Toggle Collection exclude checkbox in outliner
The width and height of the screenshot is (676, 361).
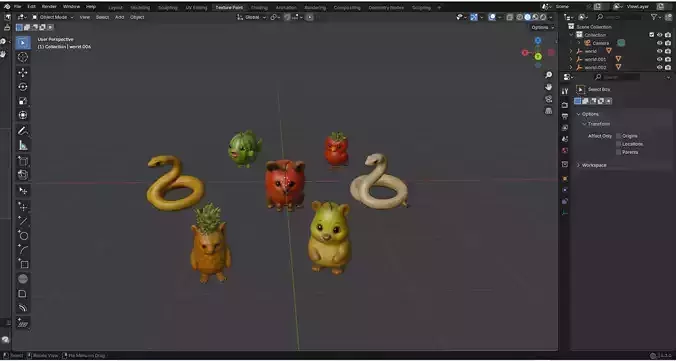pos(651,35)
